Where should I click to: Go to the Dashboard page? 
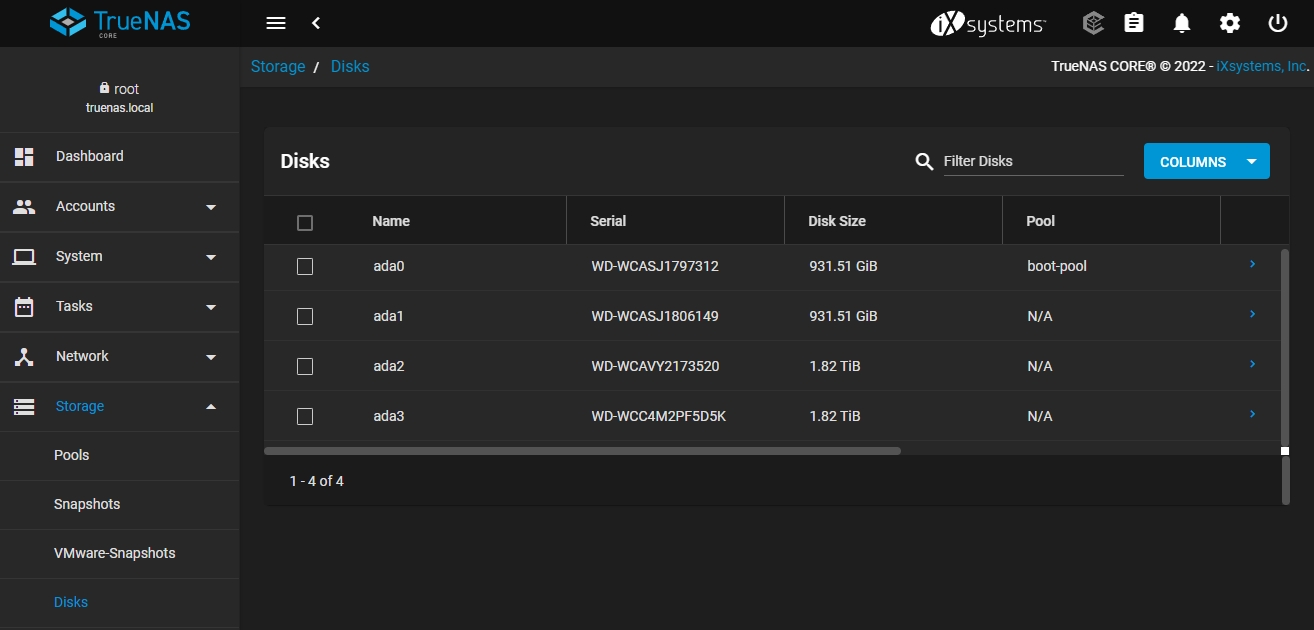click(x=90, y=157)
